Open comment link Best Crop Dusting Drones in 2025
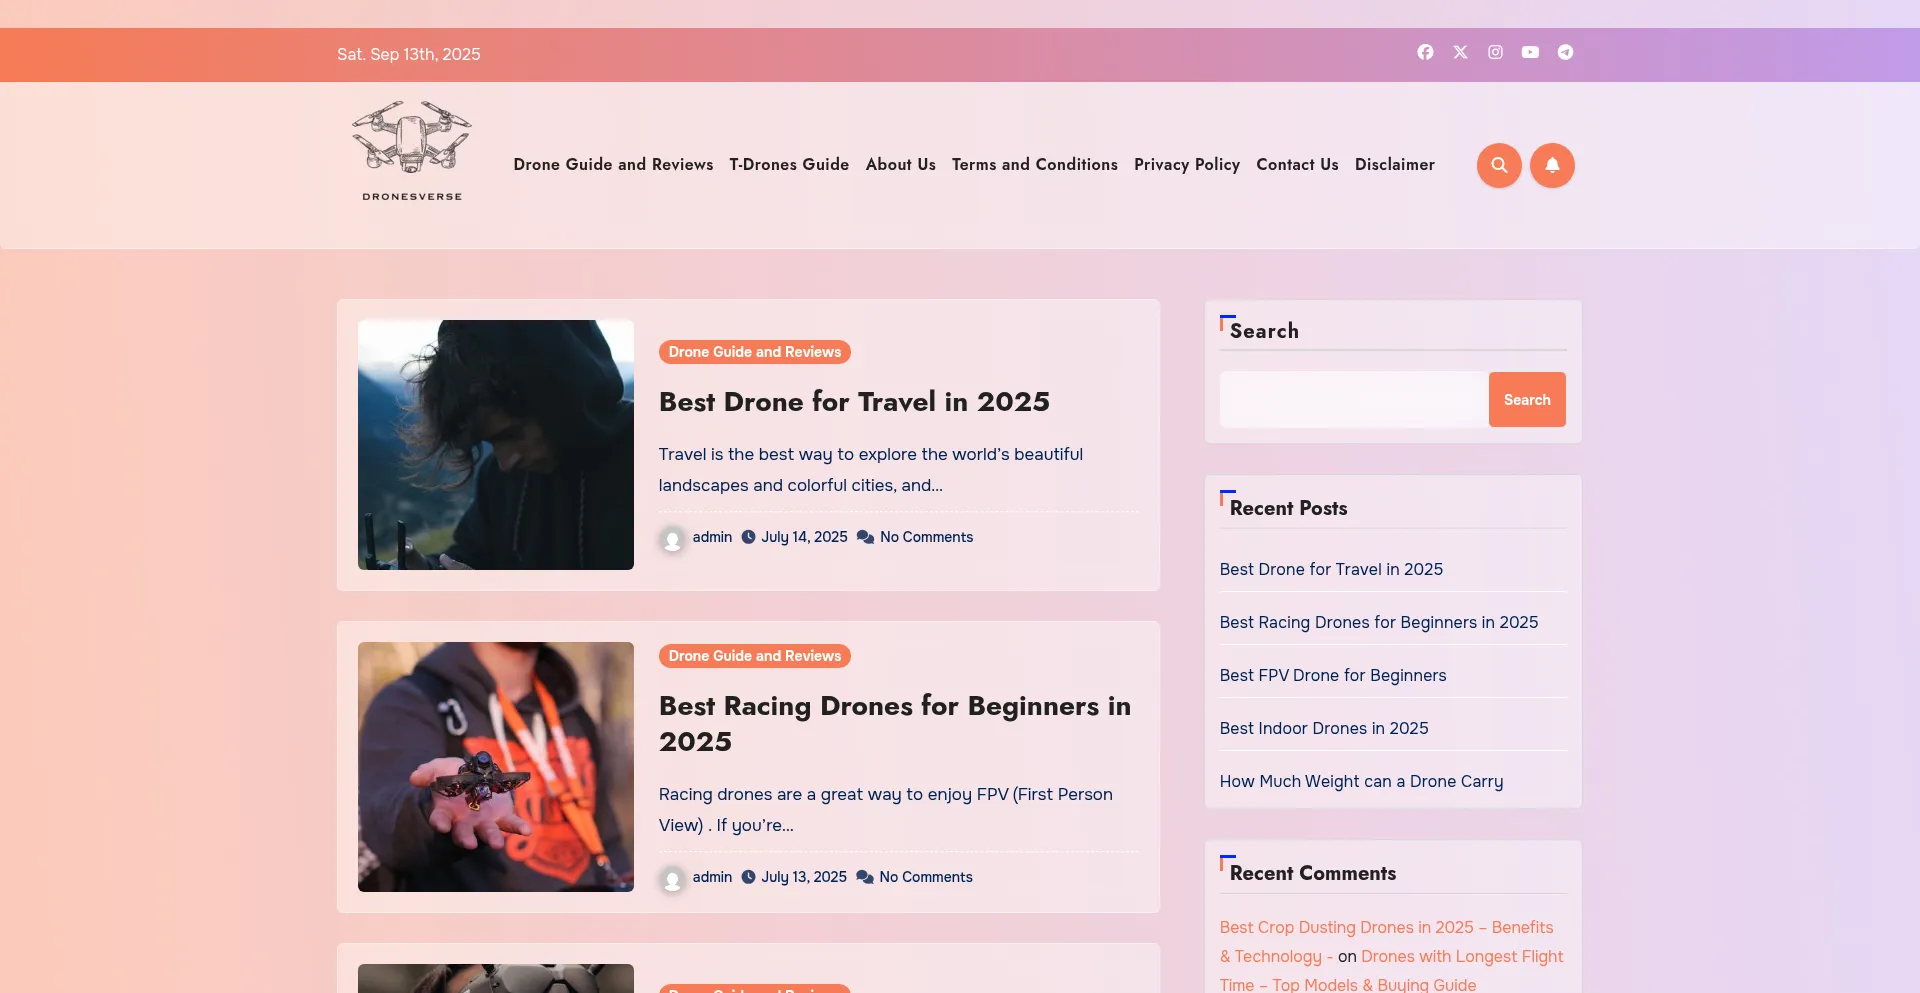Screen dimensions: 1920x993 click(1386, 941)
